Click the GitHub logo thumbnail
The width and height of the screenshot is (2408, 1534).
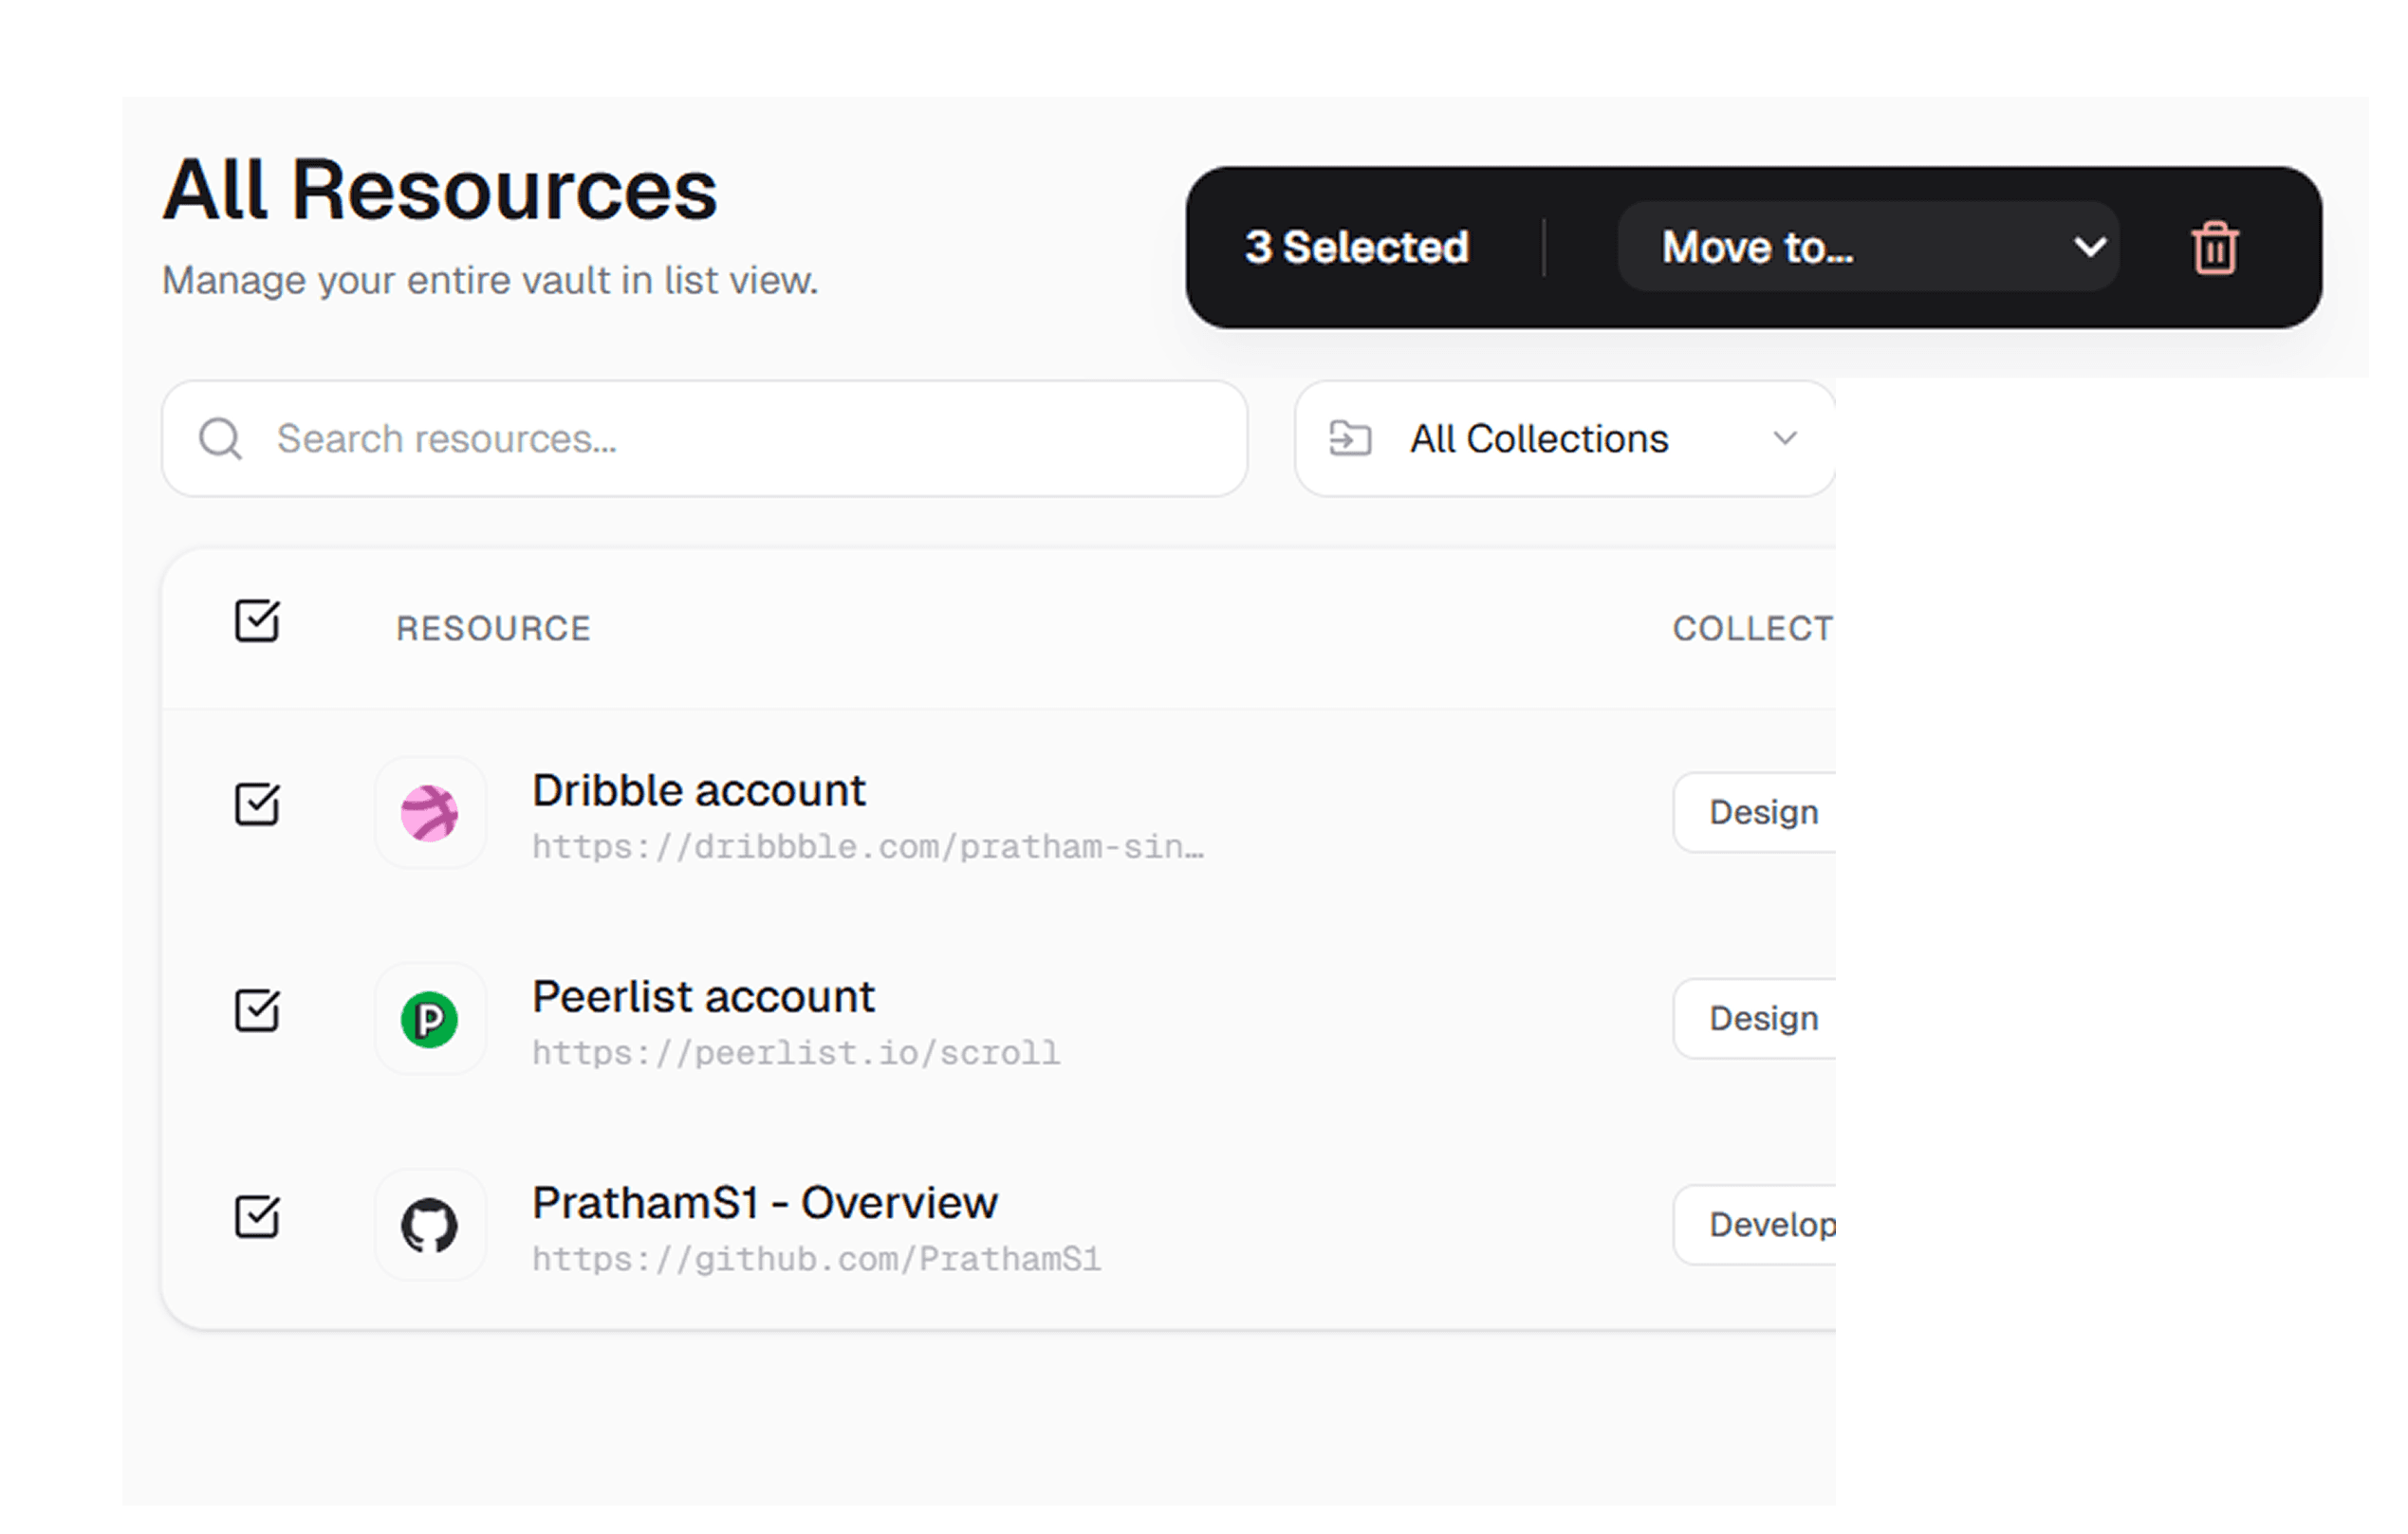(x=430, y=1225)
